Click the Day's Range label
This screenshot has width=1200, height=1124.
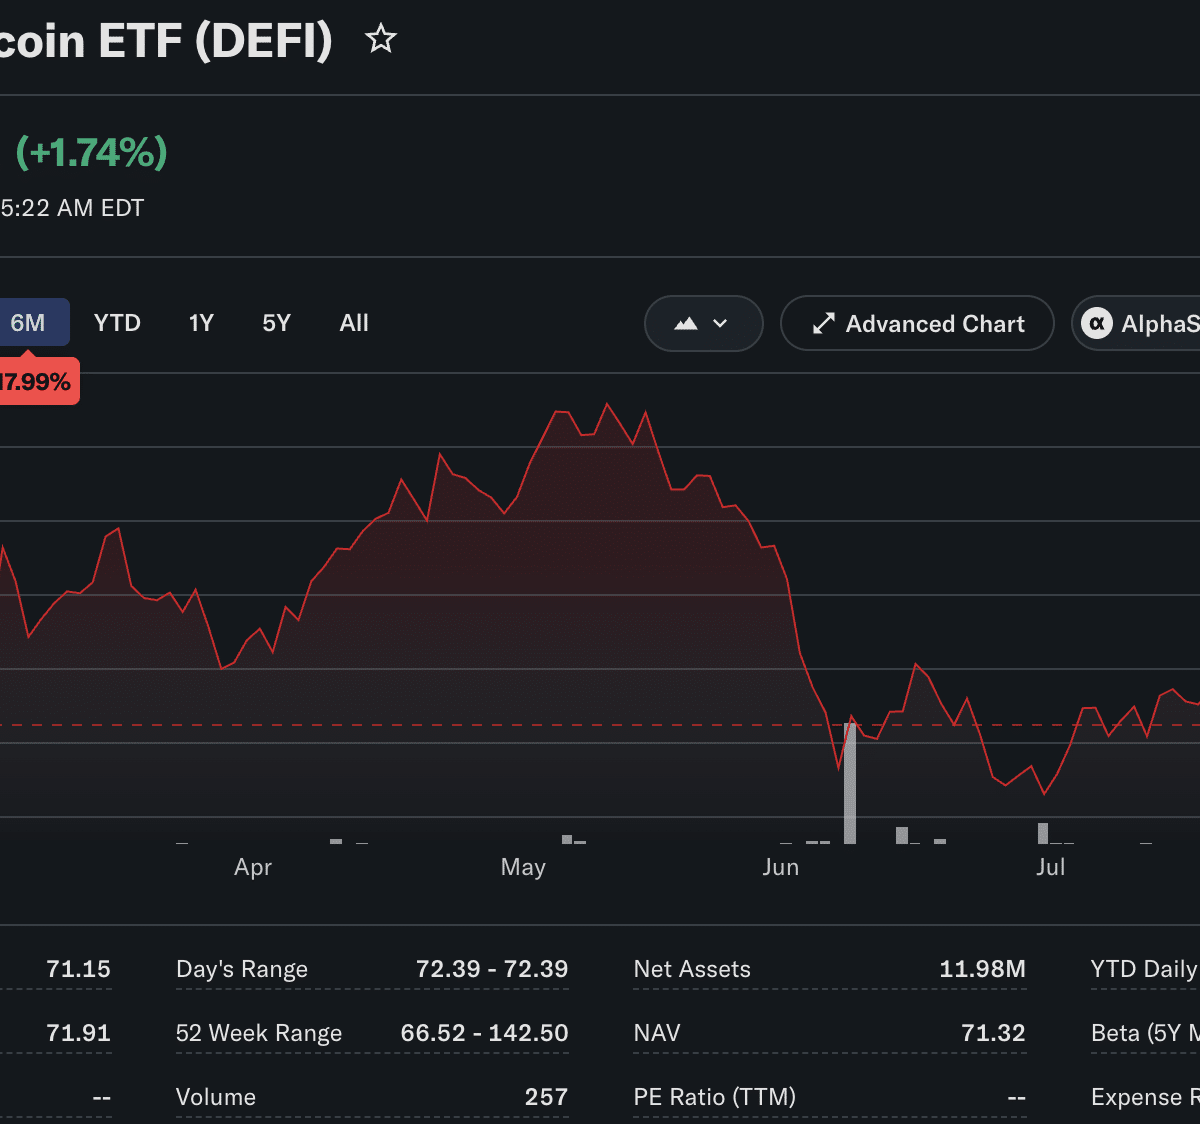click(242, 969)
